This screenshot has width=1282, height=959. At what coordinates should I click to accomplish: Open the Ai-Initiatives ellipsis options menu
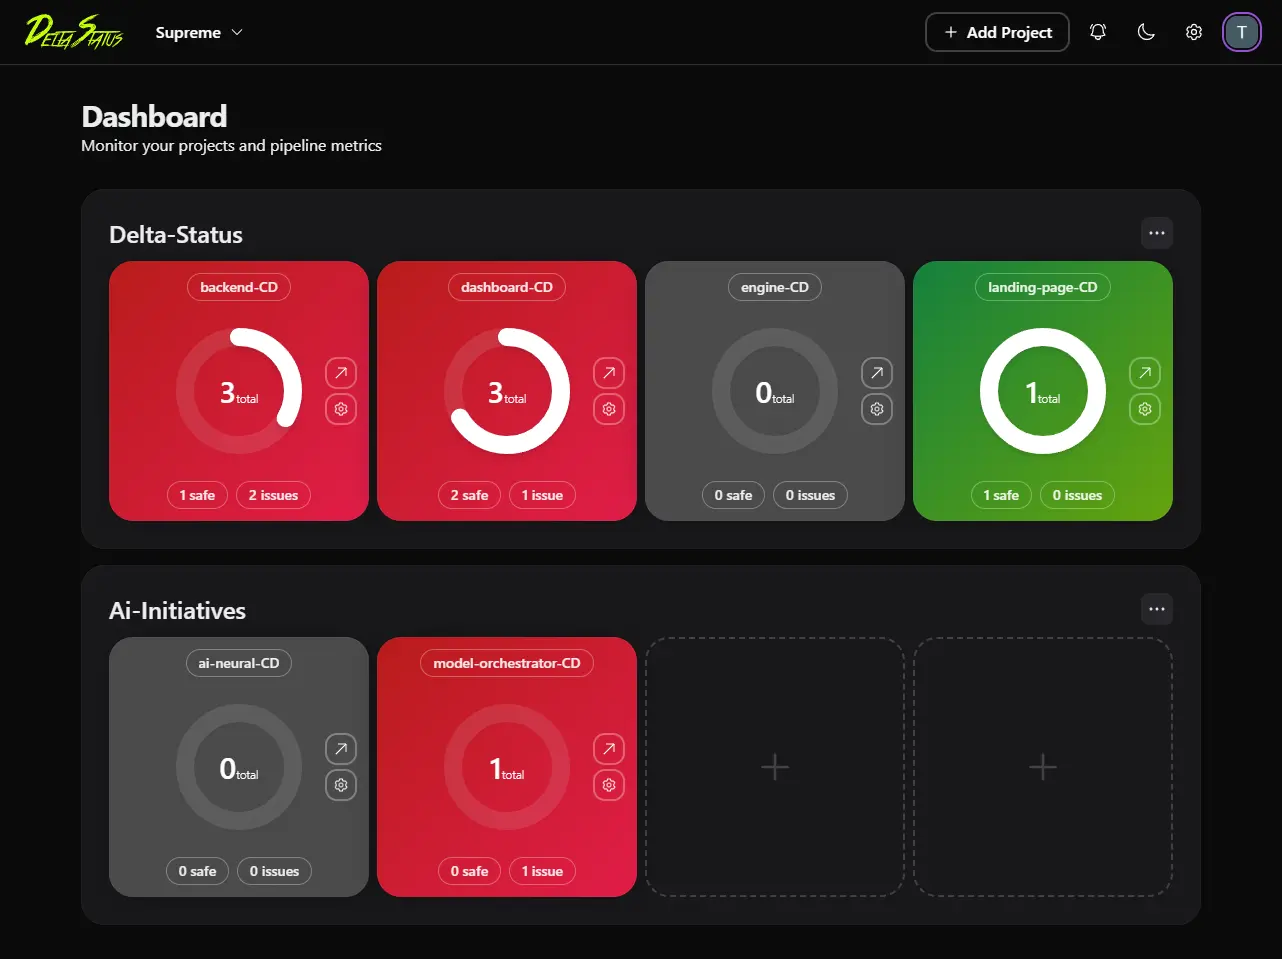[x=1157, y=608]
